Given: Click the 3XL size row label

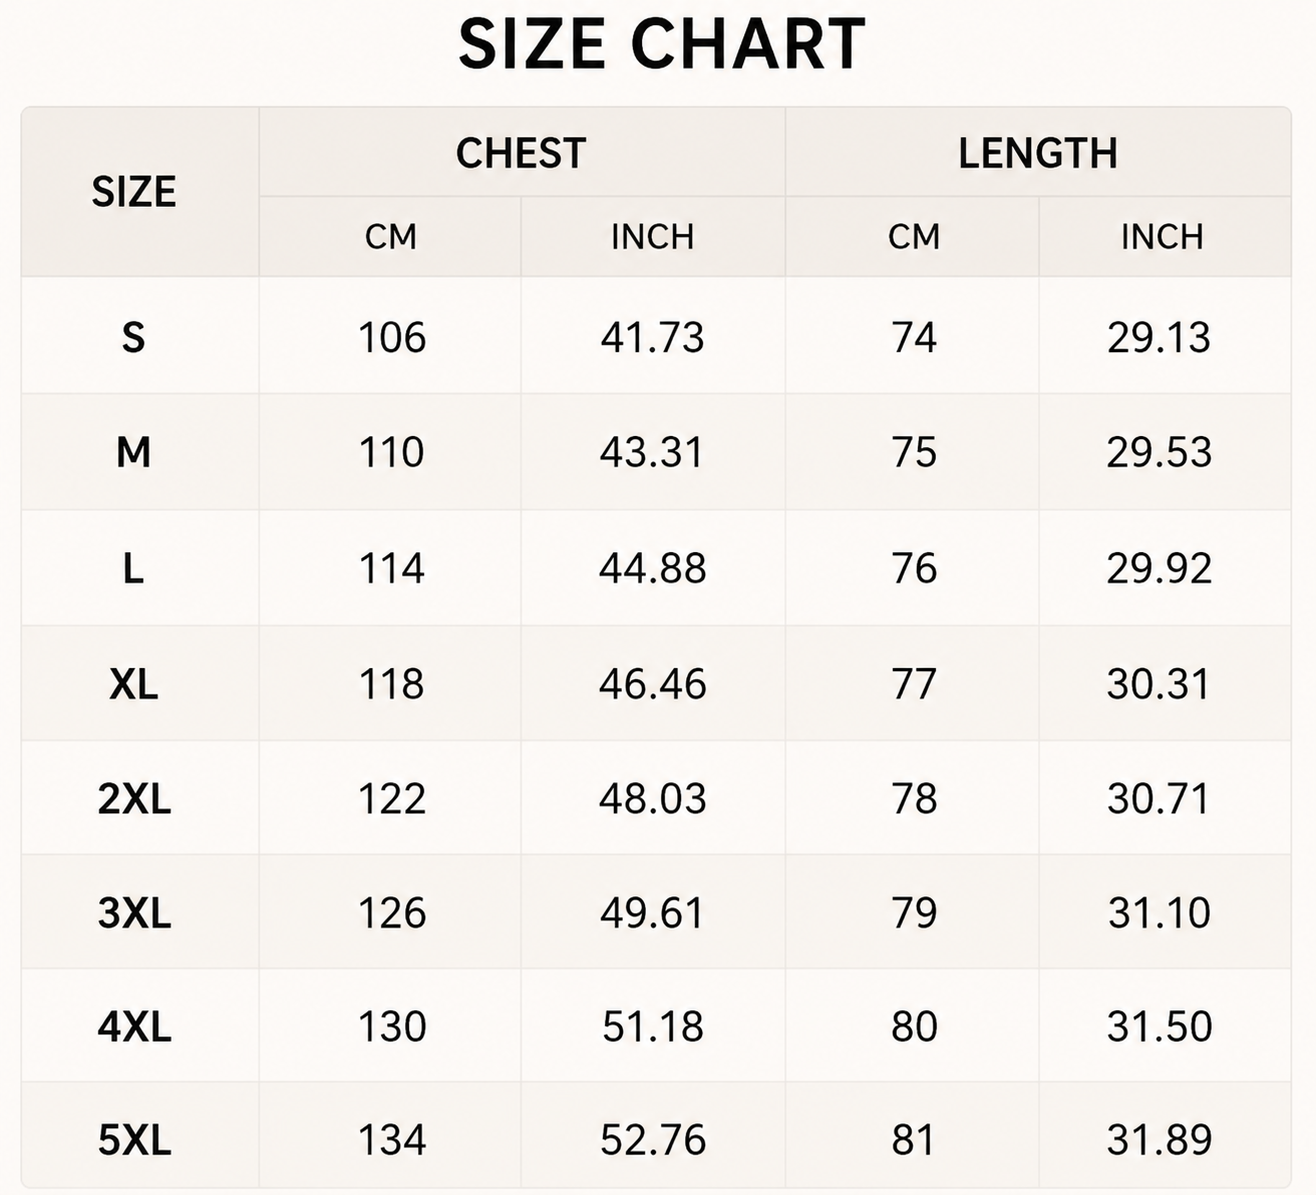Looking at the screenshot, I should click(134, 913).
